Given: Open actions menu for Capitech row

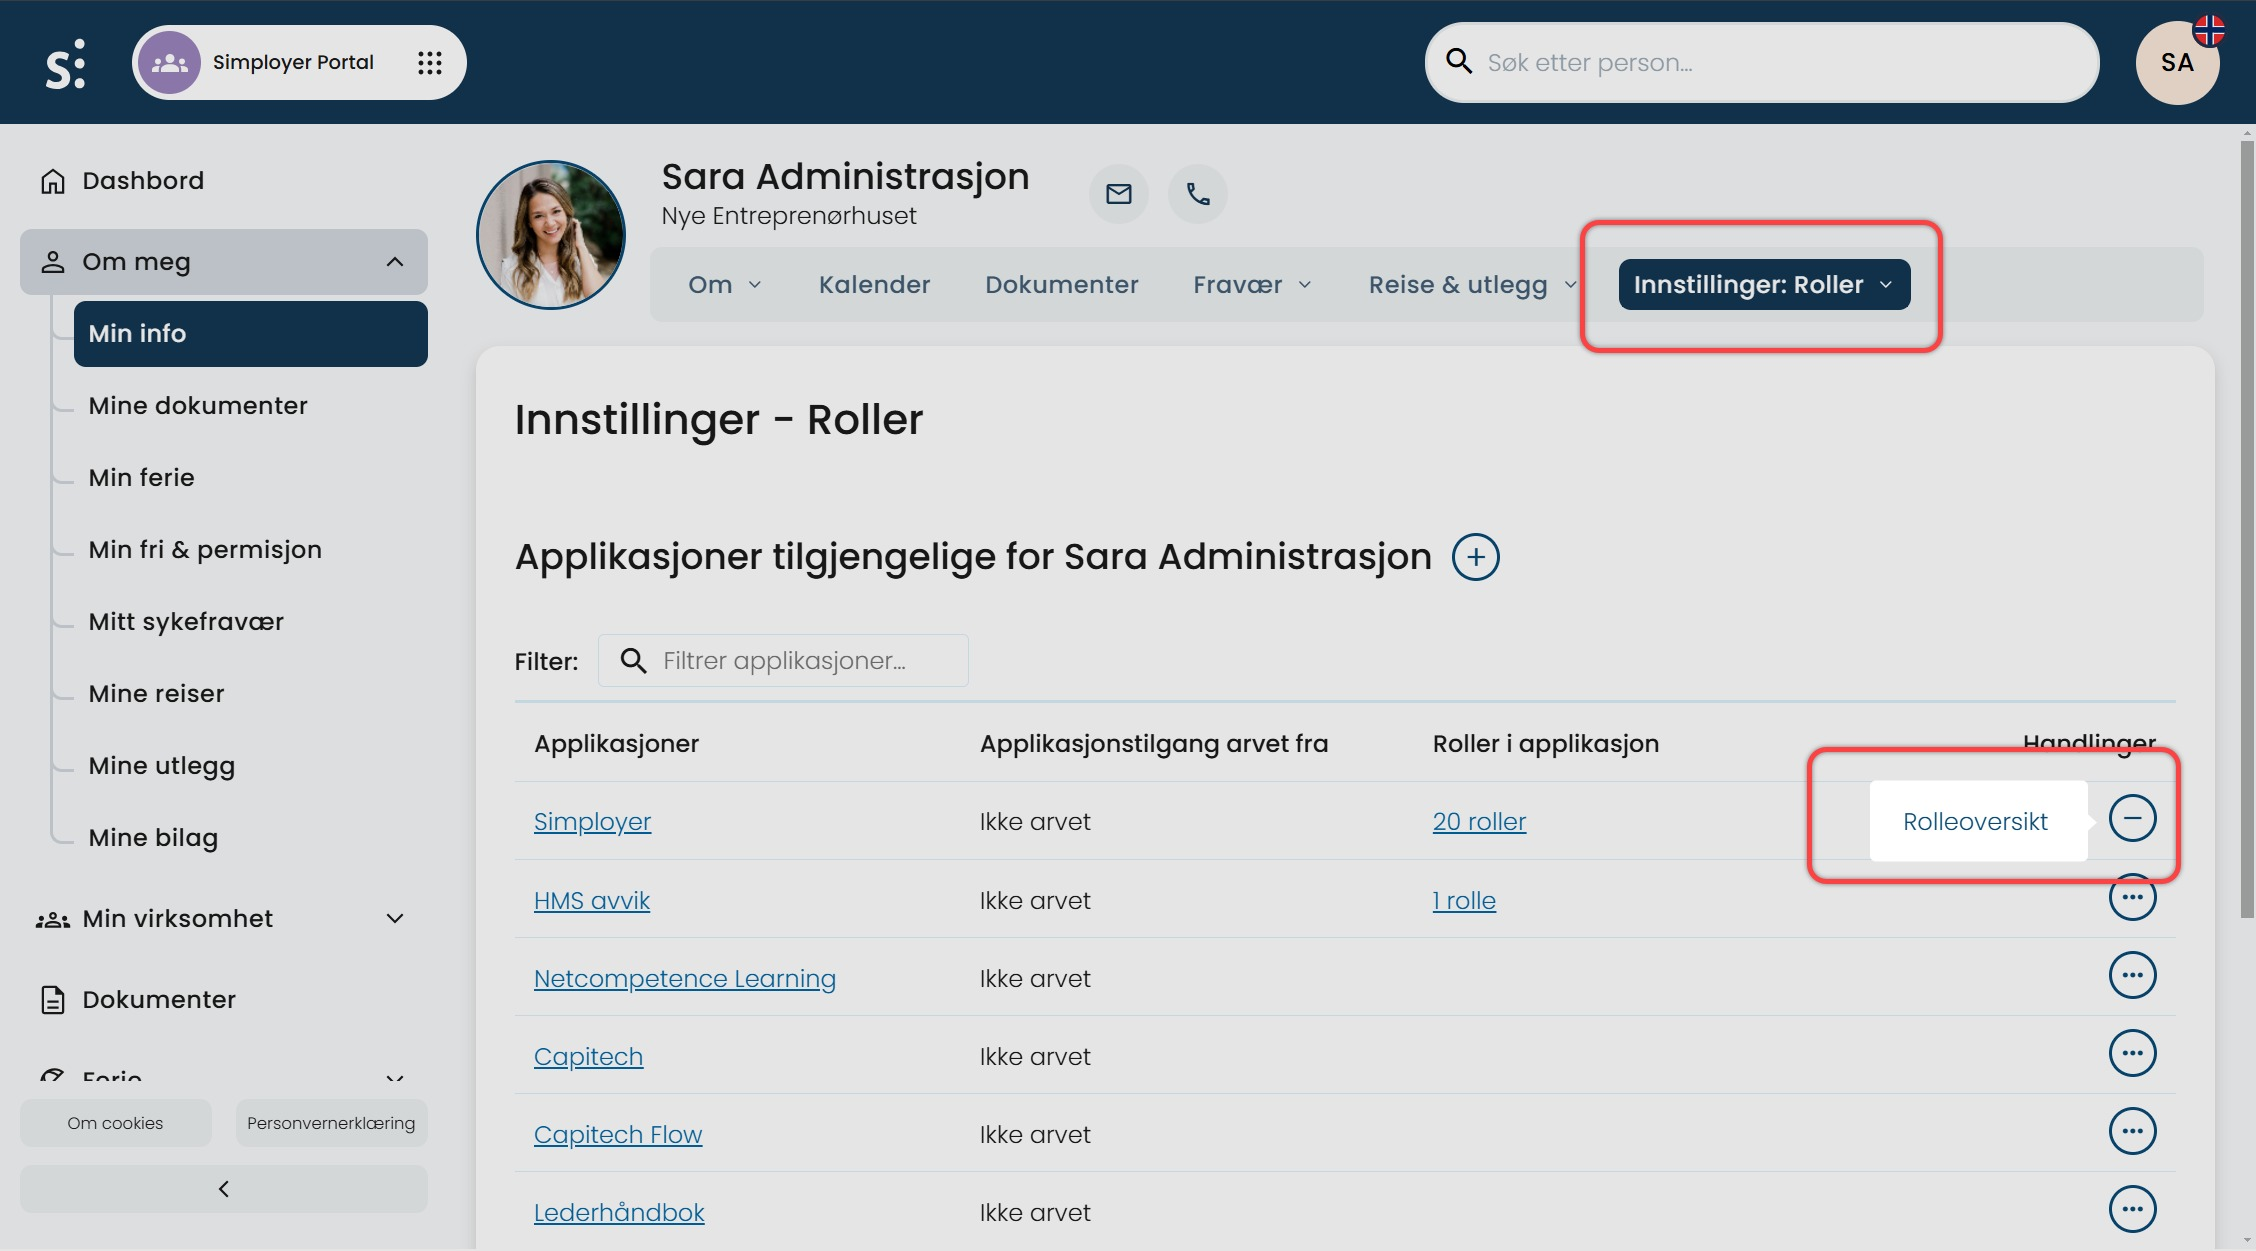Looking at the screenshot, I should pyautogui.click(x=2132, y=1053).
